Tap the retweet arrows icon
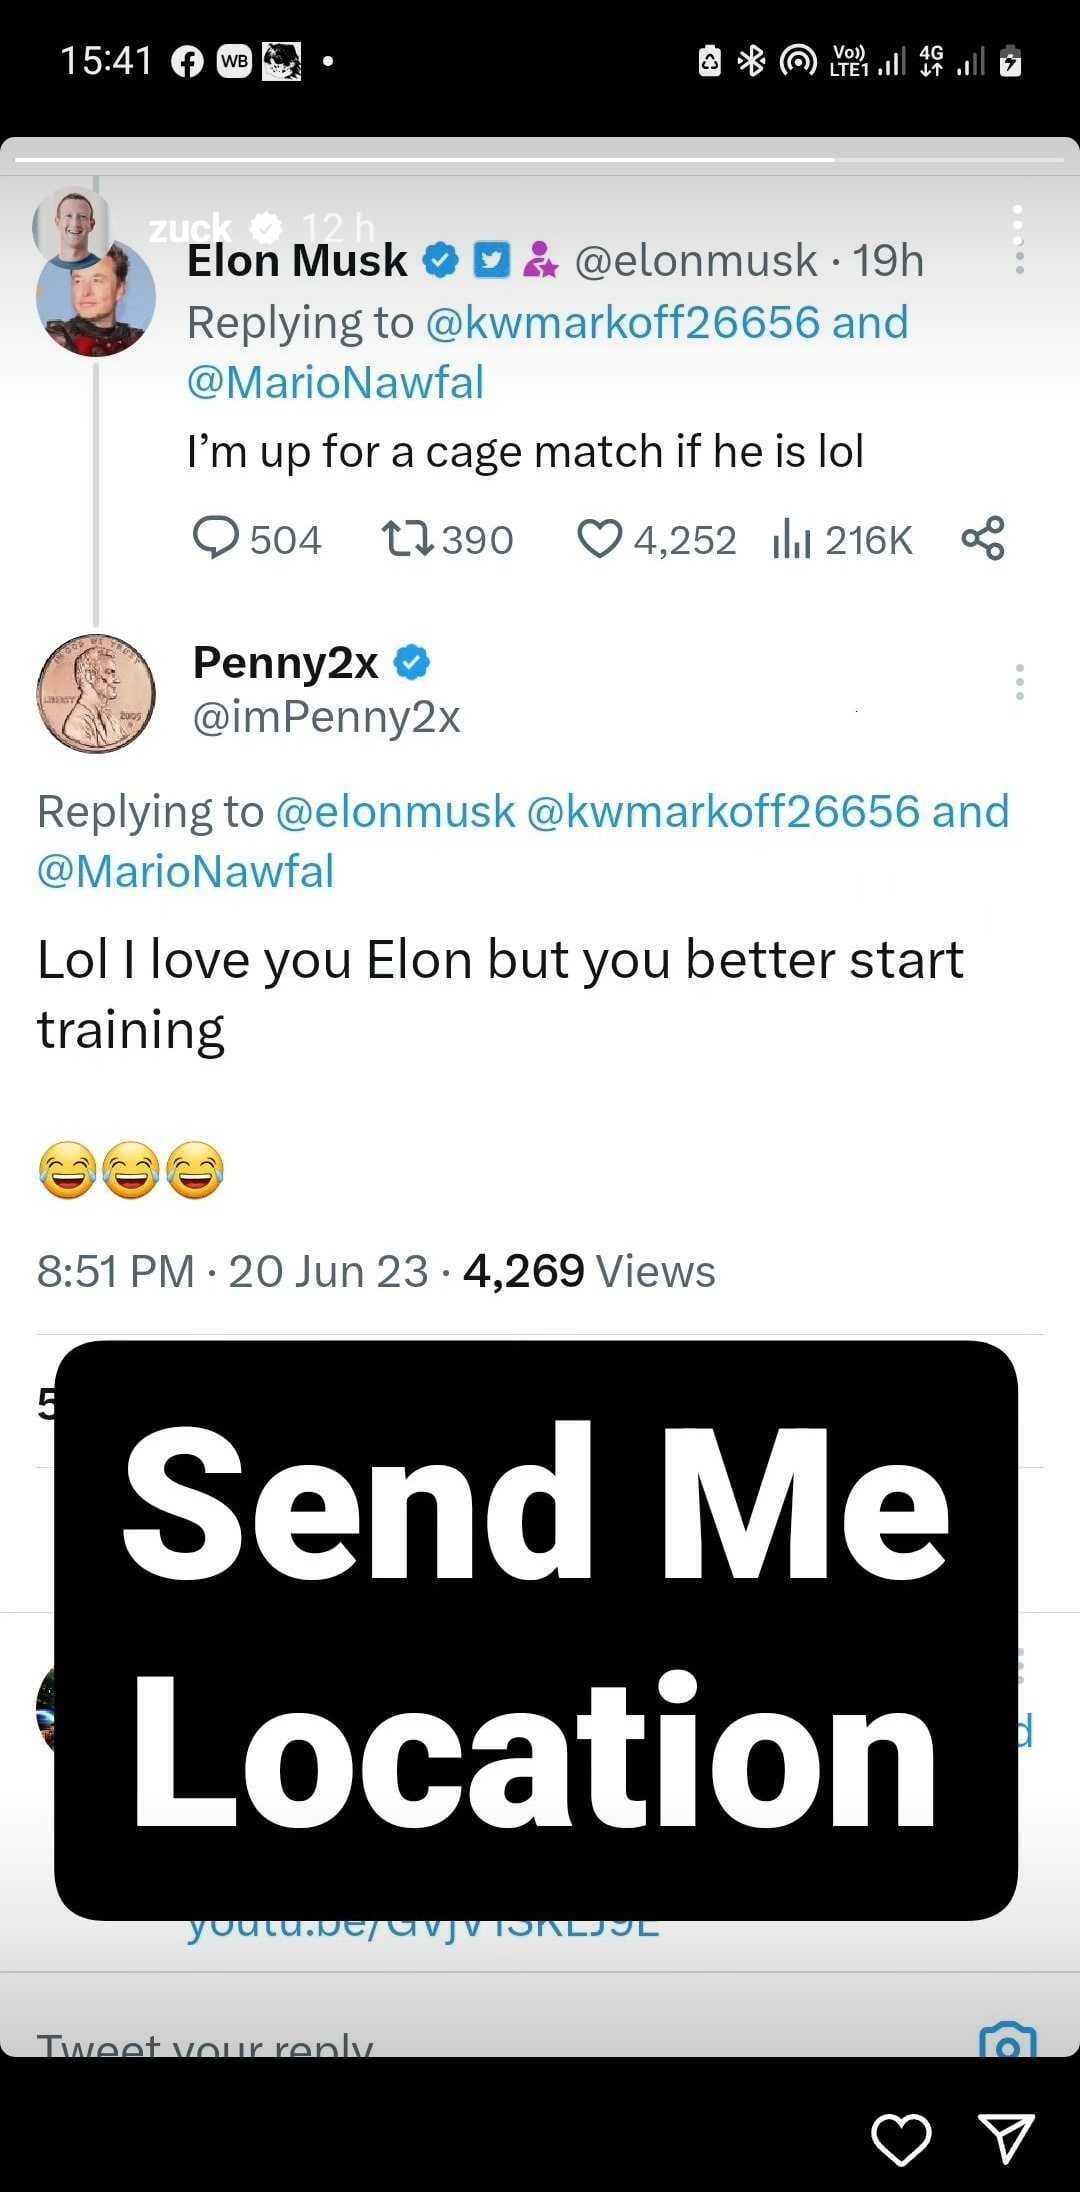The width and height of the screenshot is (1080, 2192). click(407, 539)
